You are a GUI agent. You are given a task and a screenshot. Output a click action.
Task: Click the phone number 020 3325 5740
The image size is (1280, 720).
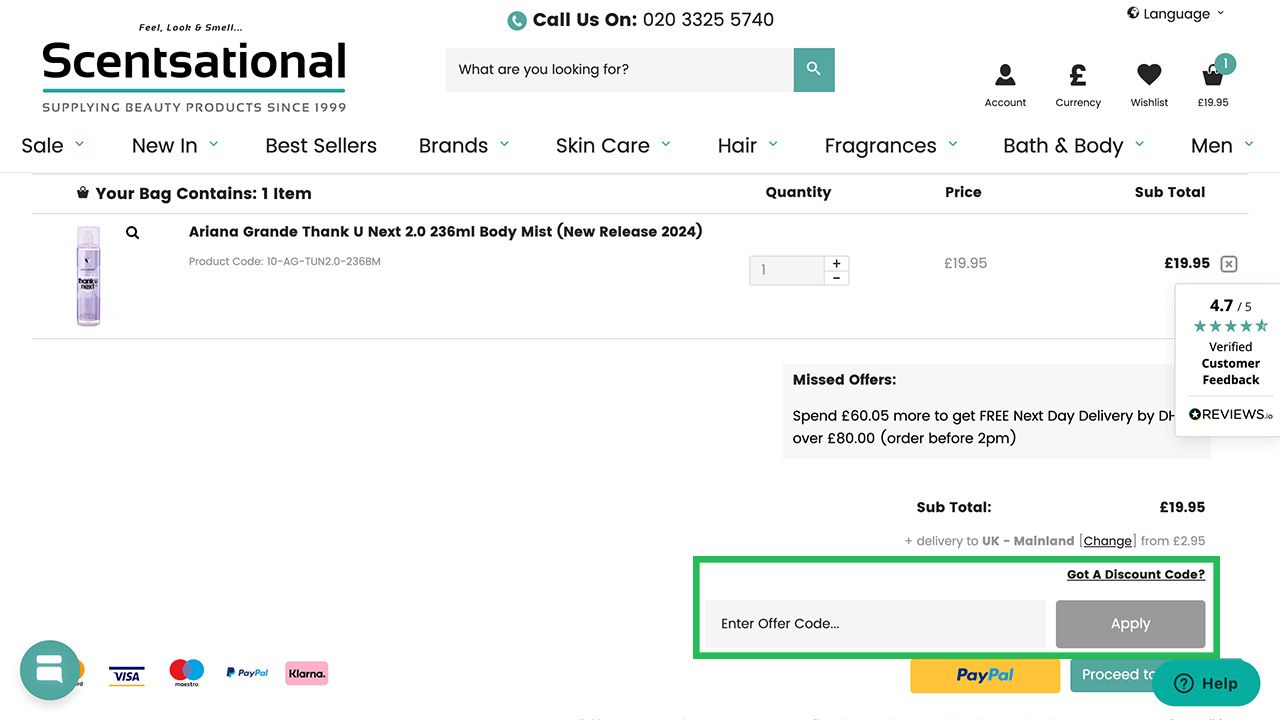coord(708,20)
